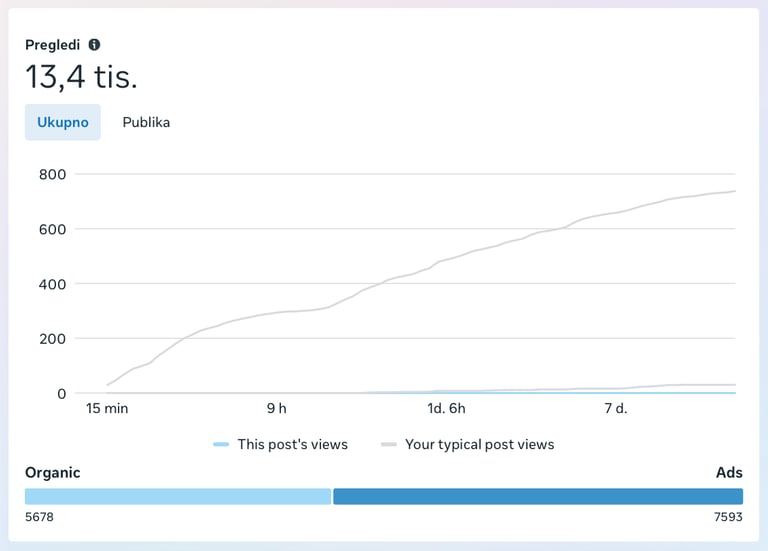
Task: Switch to the Ukupno tab
Action: pos(63,123)
